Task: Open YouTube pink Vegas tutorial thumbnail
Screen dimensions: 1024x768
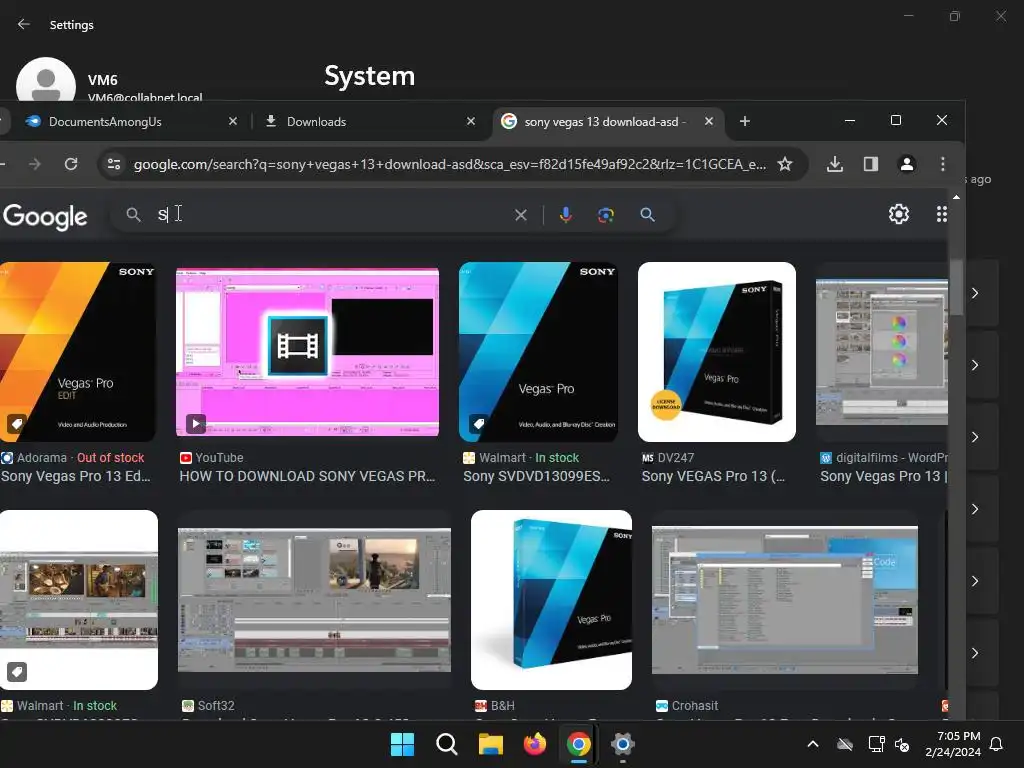Action: (x=307, y=351)
